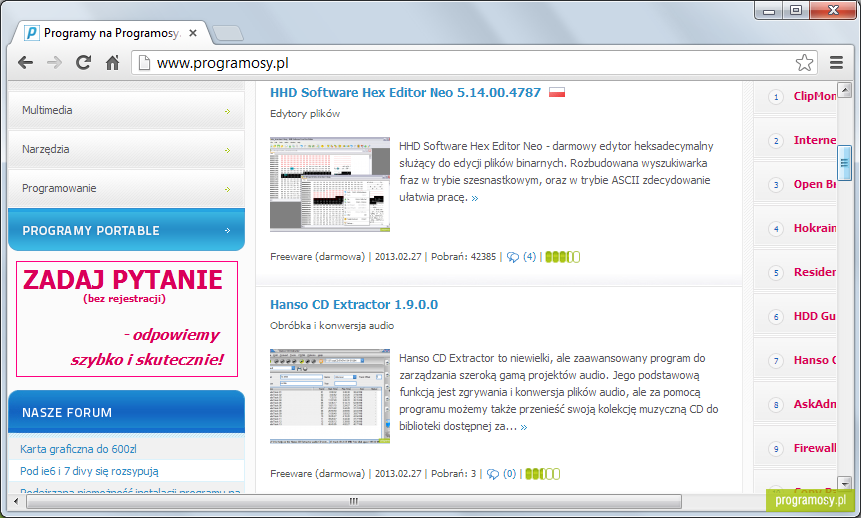
Task: Open the PROGRAMY PORTABLE section
Action: click(x=126, y=230)
